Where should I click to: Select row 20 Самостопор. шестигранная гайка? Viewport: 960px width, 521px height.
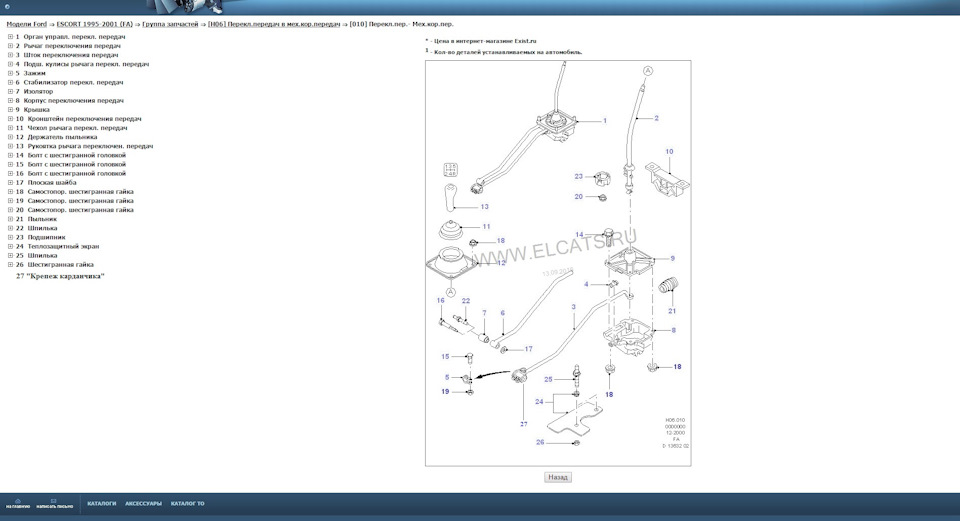point(74,210)
